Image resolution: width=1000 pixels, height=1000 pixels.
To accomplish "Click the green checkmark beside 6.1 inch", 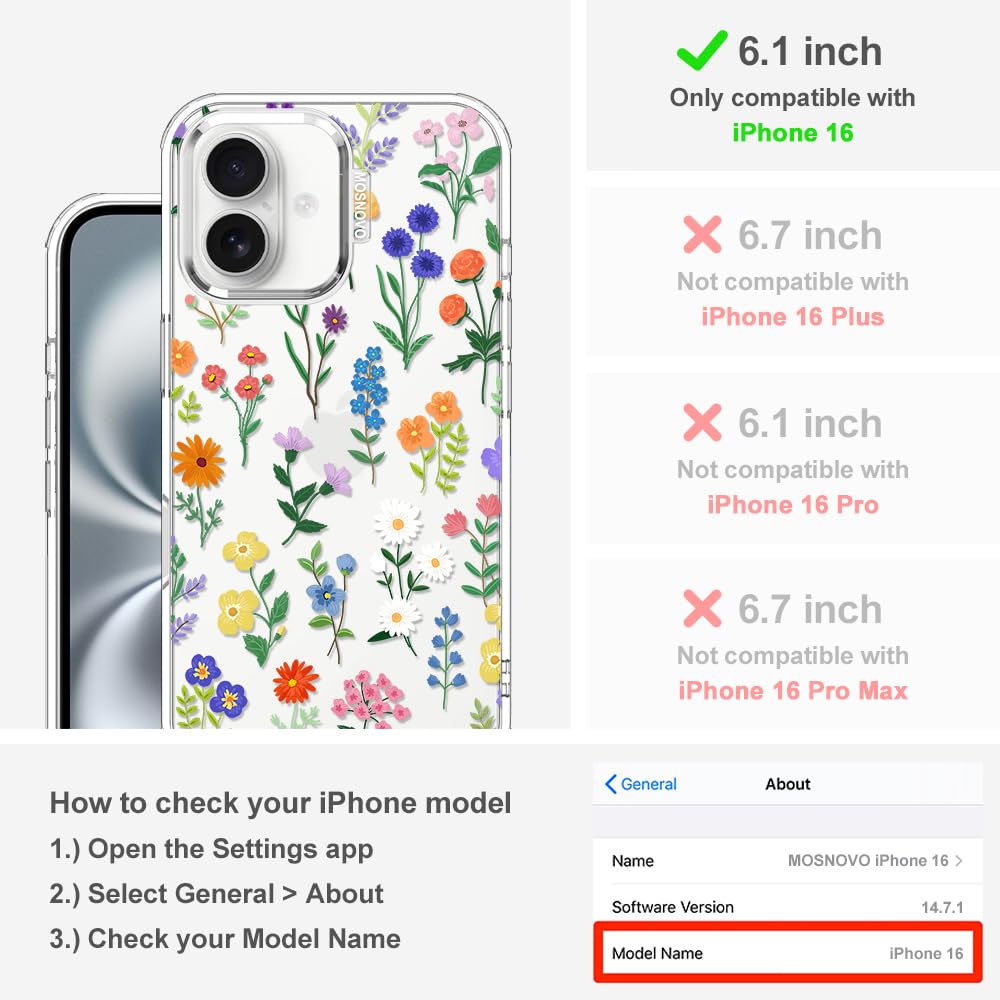I will tap(702, 50).
